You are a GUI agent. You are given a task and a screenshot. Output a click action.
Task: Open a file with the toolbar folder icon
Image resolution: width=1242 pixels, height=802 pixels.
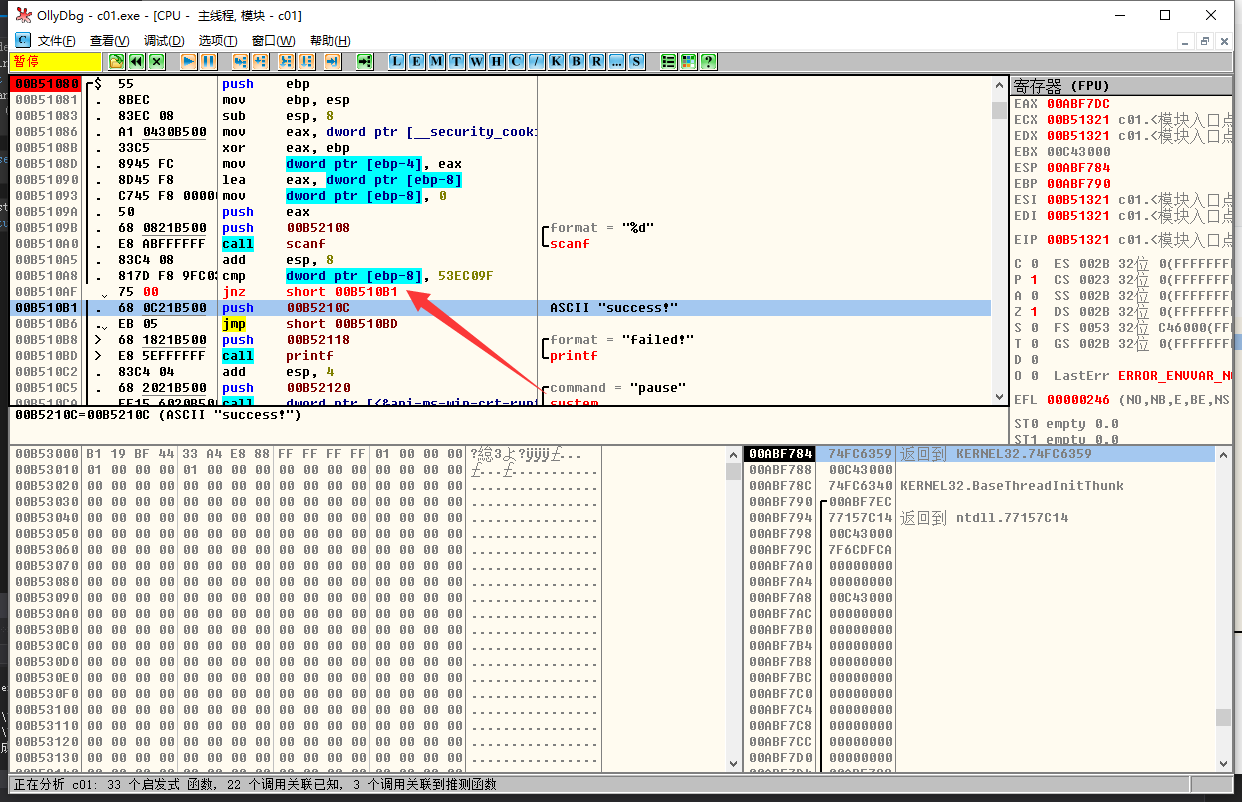116,61
